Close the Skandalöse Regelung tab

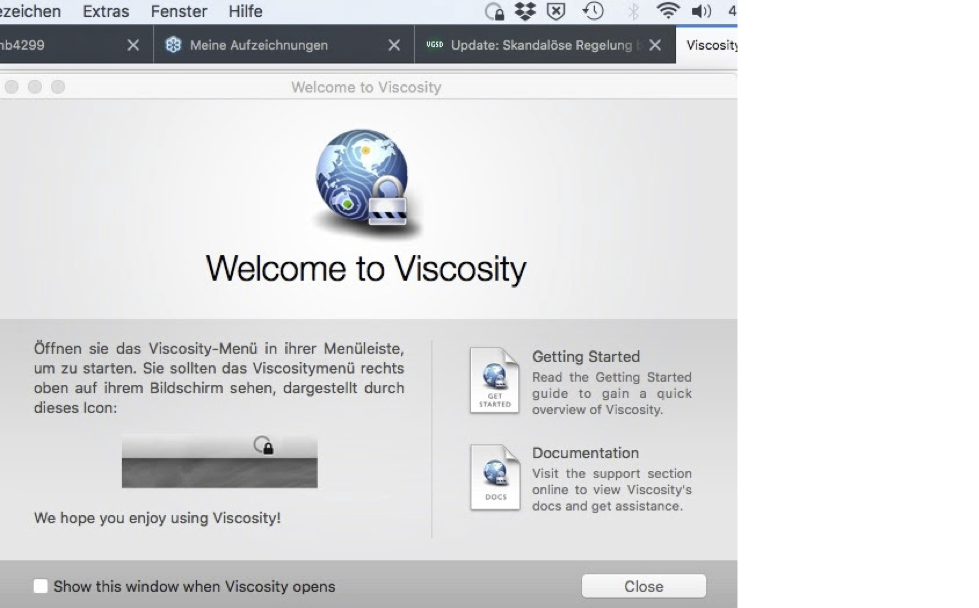tap(655, 45)
